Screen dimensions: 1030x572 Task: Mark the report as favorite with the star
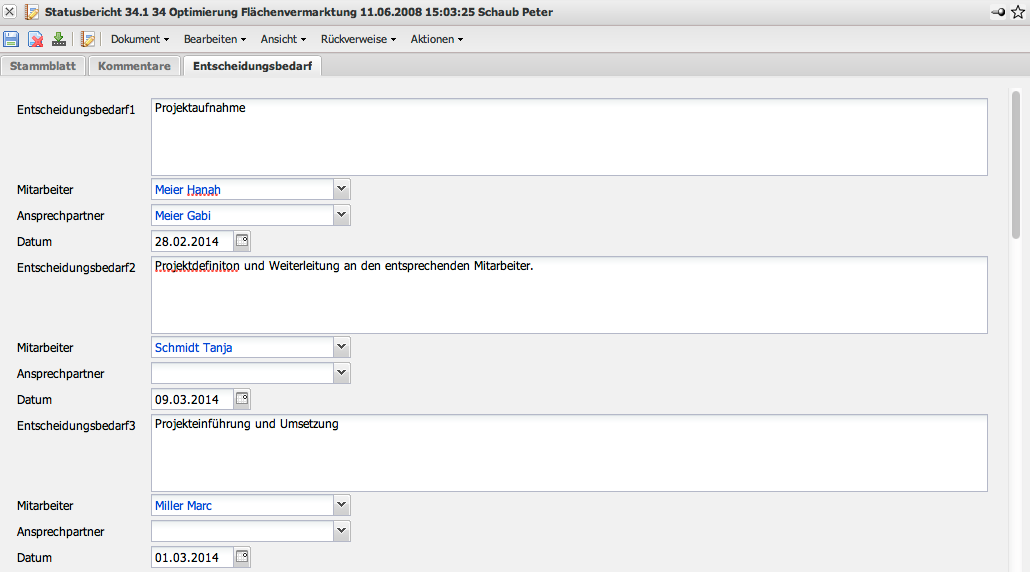click(x=1018, y=12)
